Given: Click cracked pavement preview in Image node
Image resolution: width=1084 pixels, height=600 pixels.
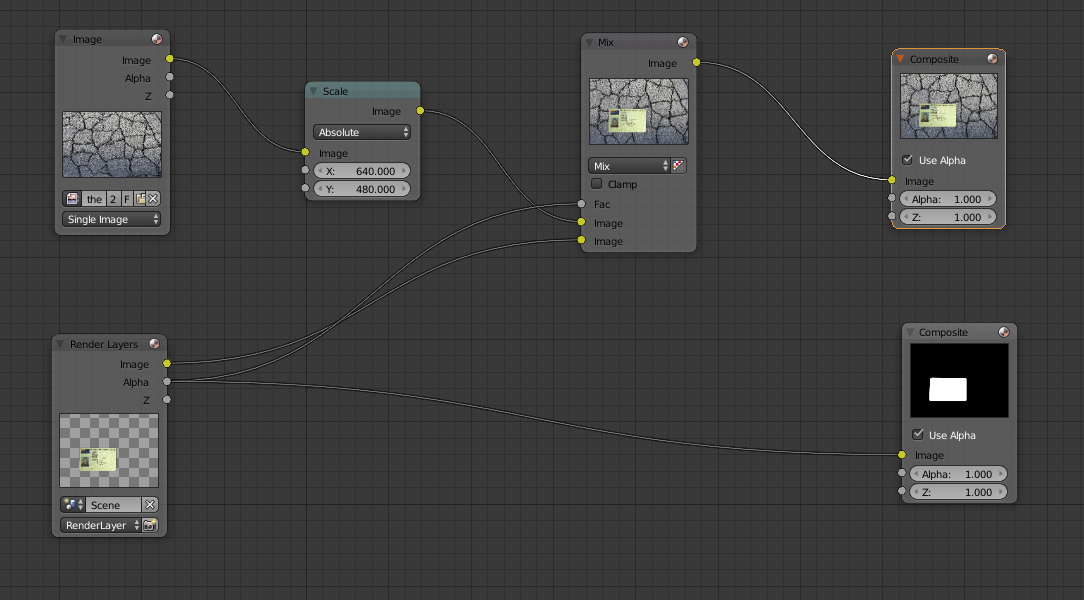Looking at the screenshot, I should pyautogui.click(x=112, y=144).
